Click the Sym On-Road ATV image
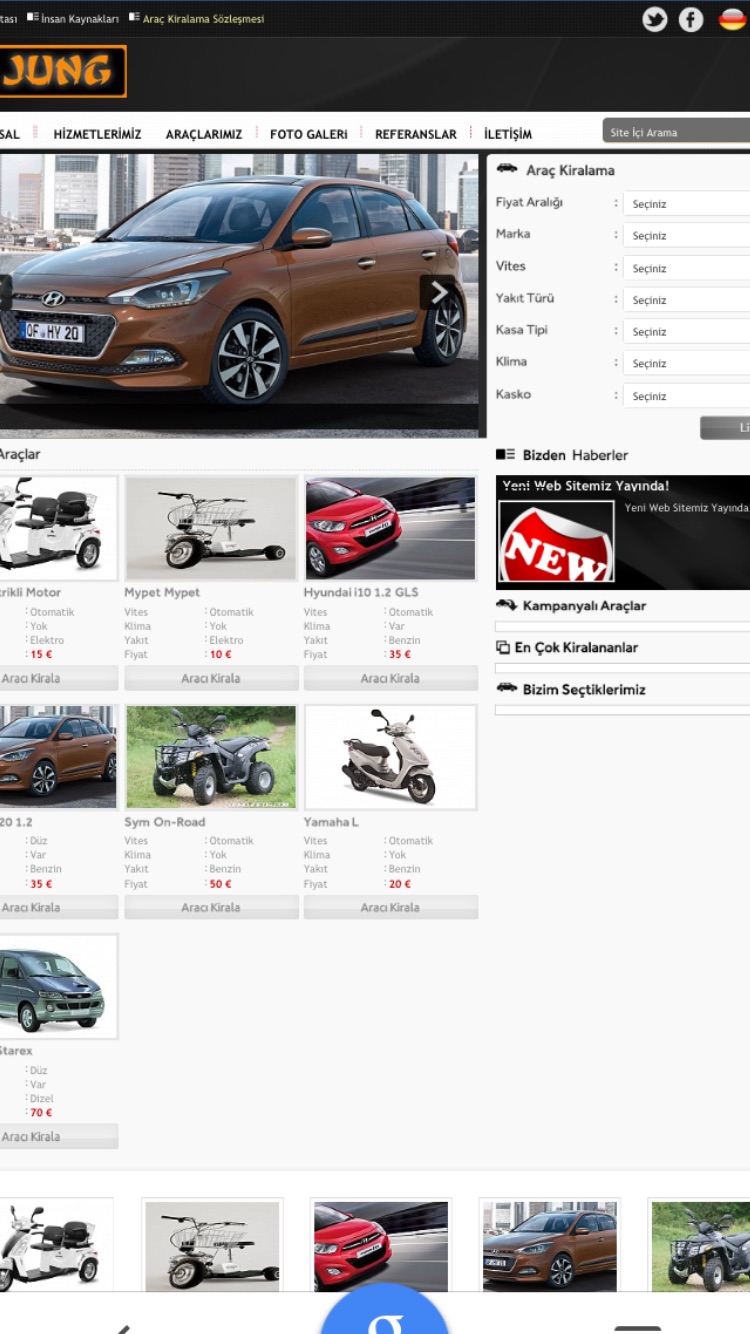 point(211,757)
